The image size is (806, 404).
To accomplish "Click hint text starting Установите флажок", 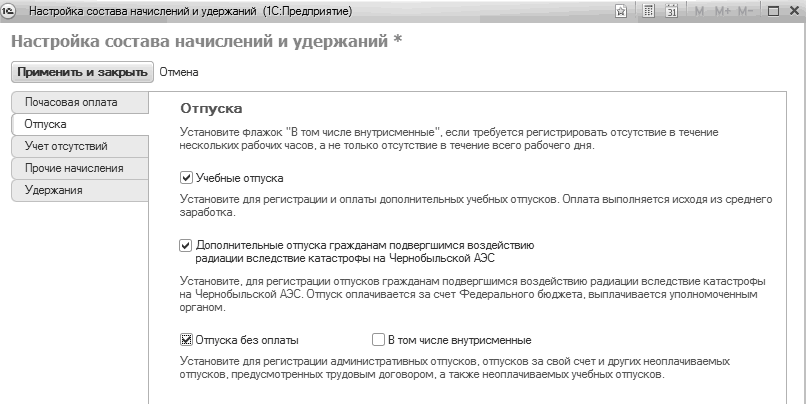I will point(449,139).
